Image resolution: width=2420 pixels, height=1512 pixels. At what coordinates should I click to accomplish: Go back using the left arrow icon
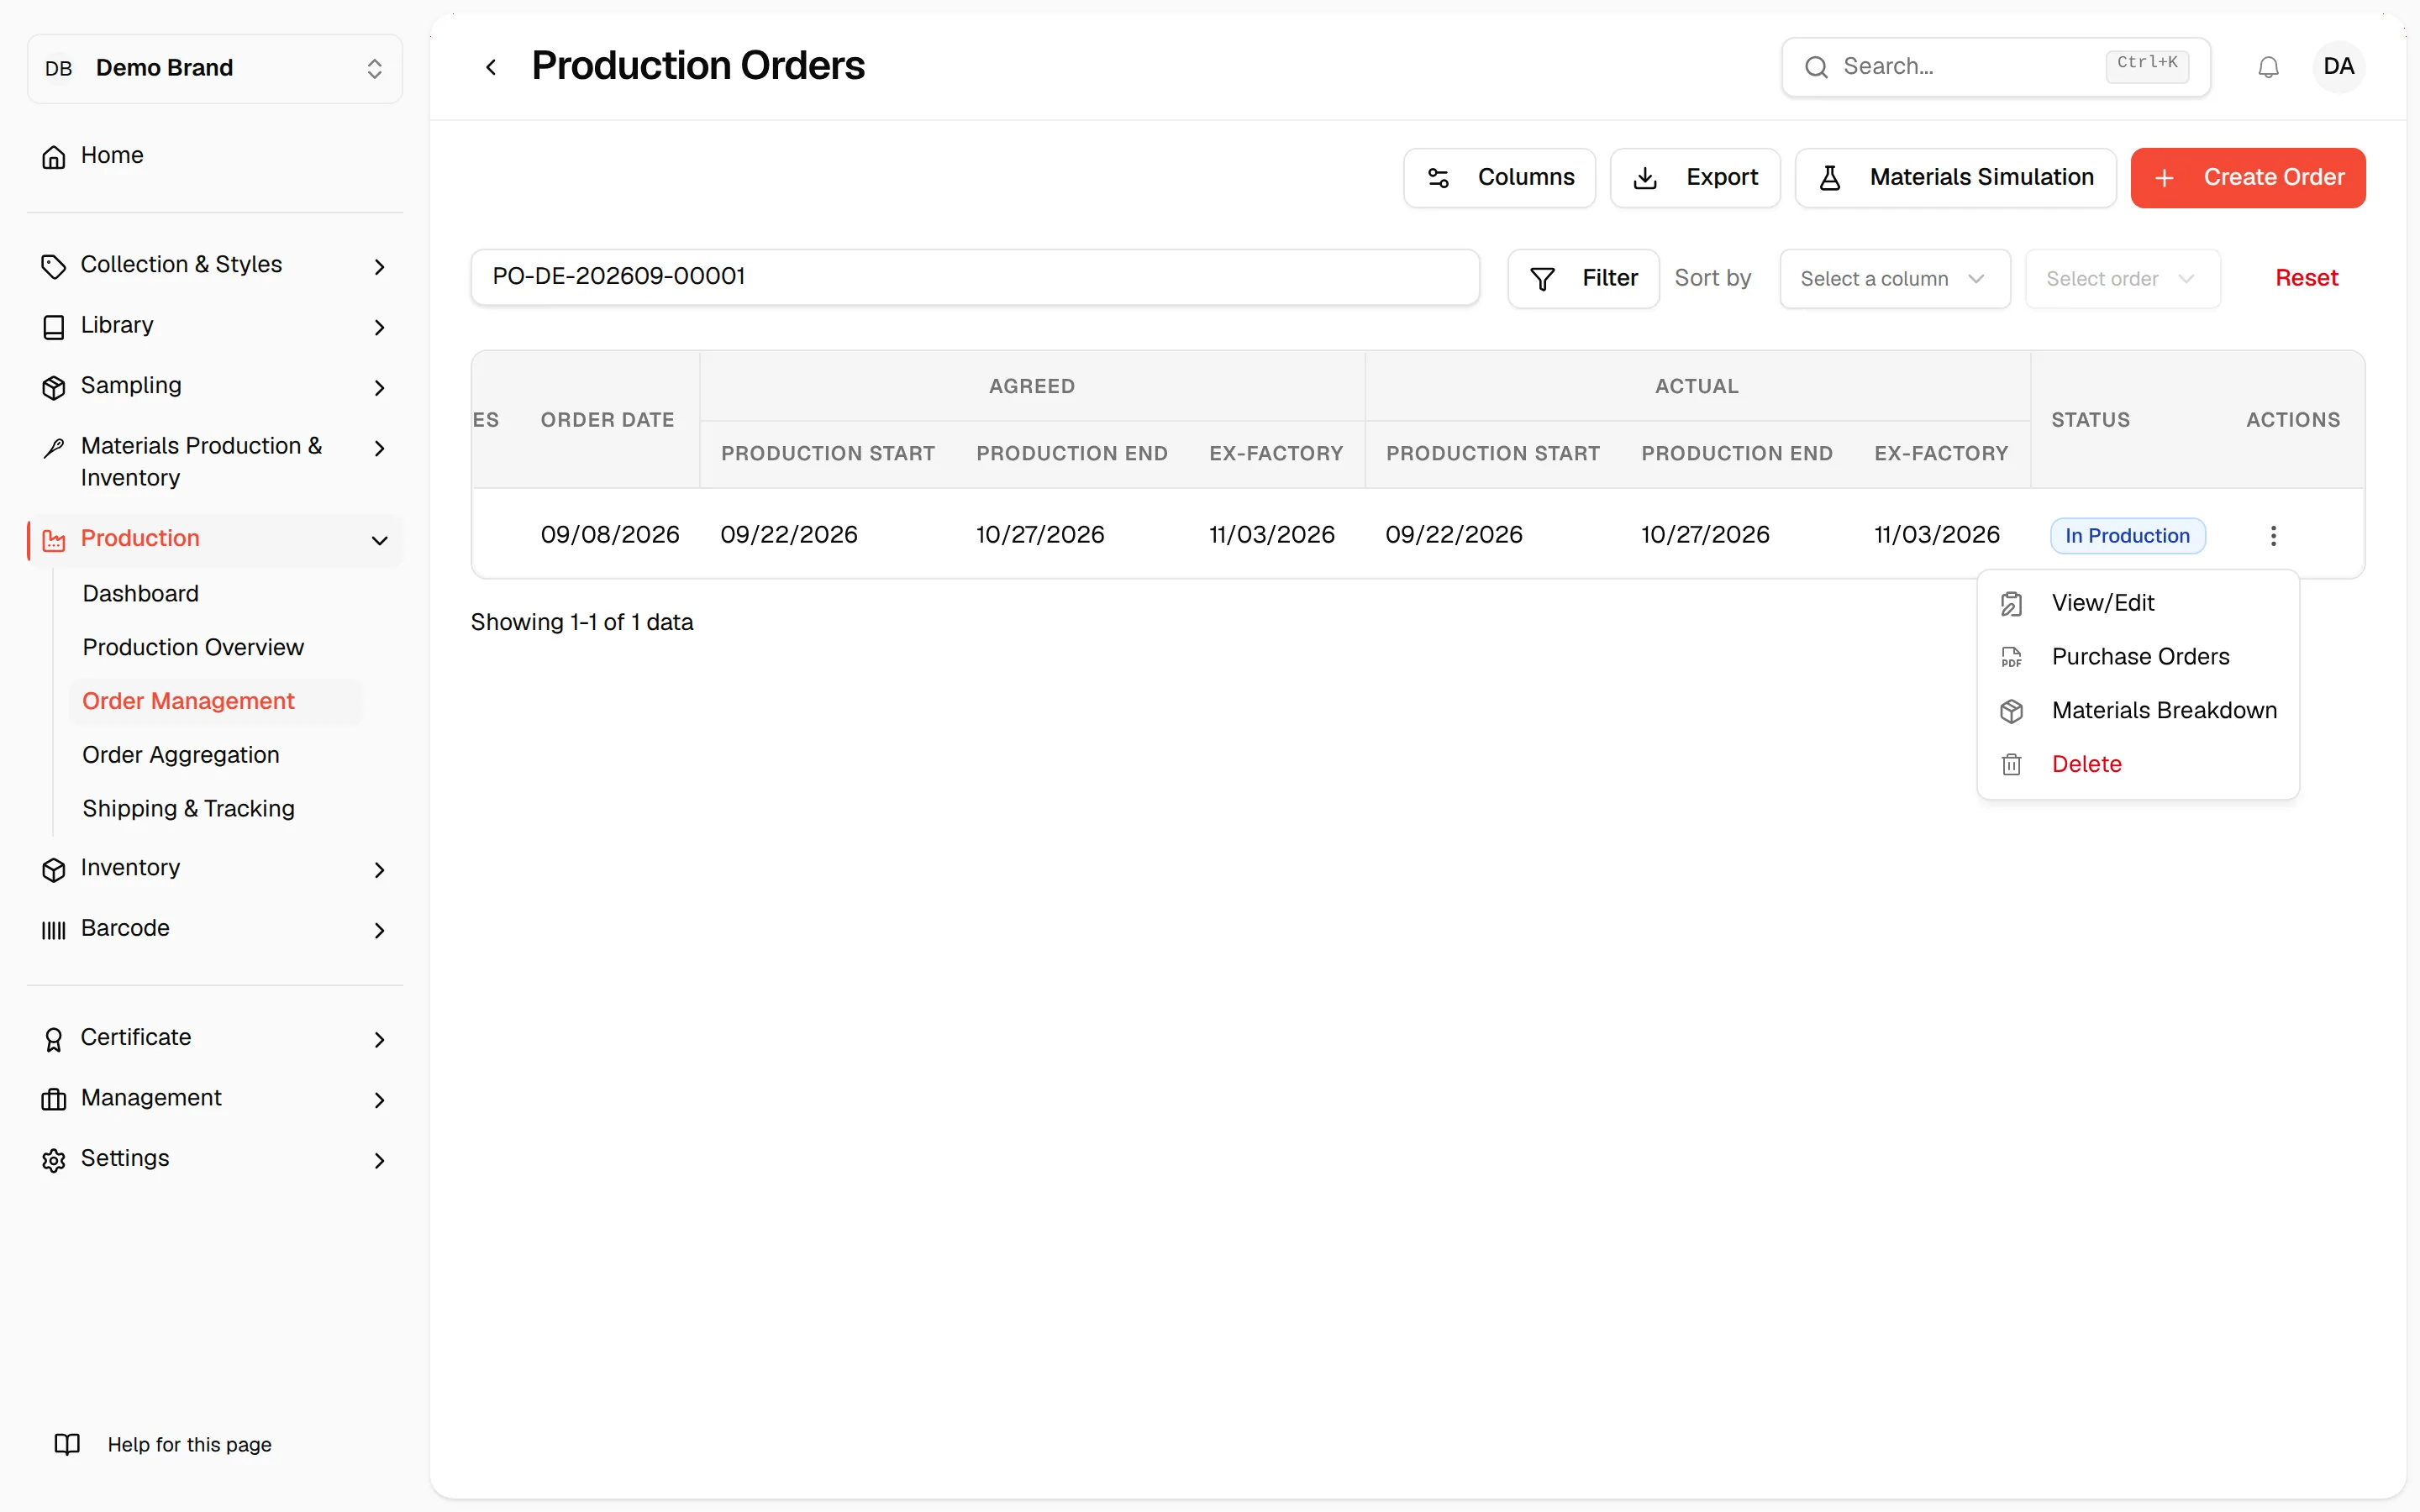tap(491, 67)
